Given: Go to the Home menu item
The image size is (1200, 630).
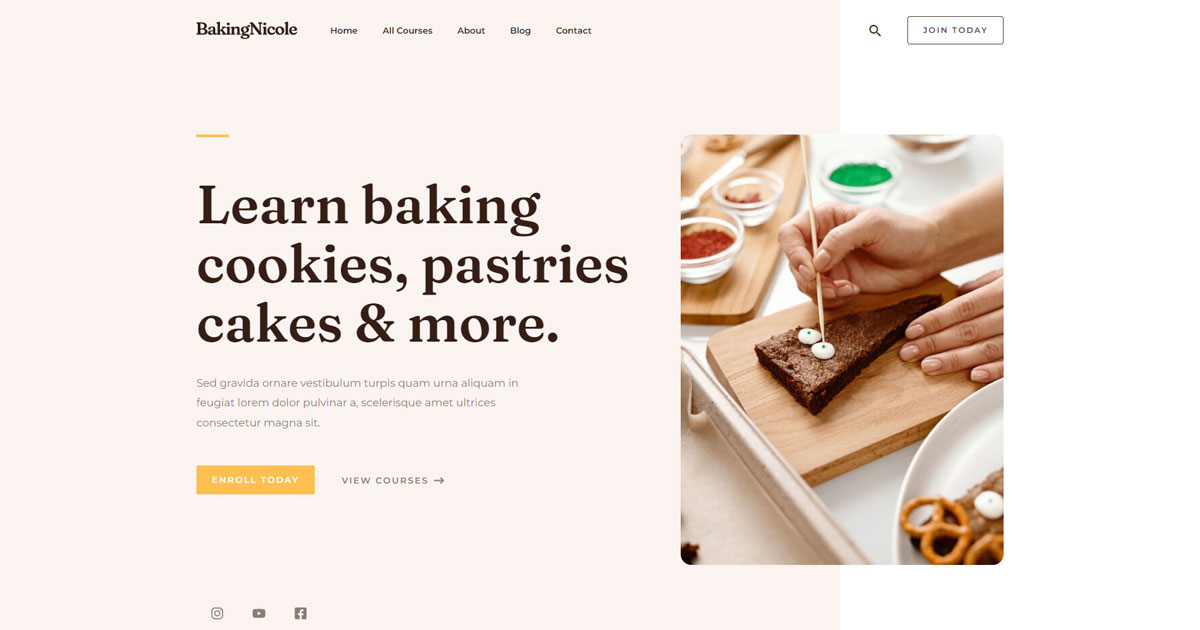Looking at the screenshot, I should pyautogui.click(x=344, y=31).
